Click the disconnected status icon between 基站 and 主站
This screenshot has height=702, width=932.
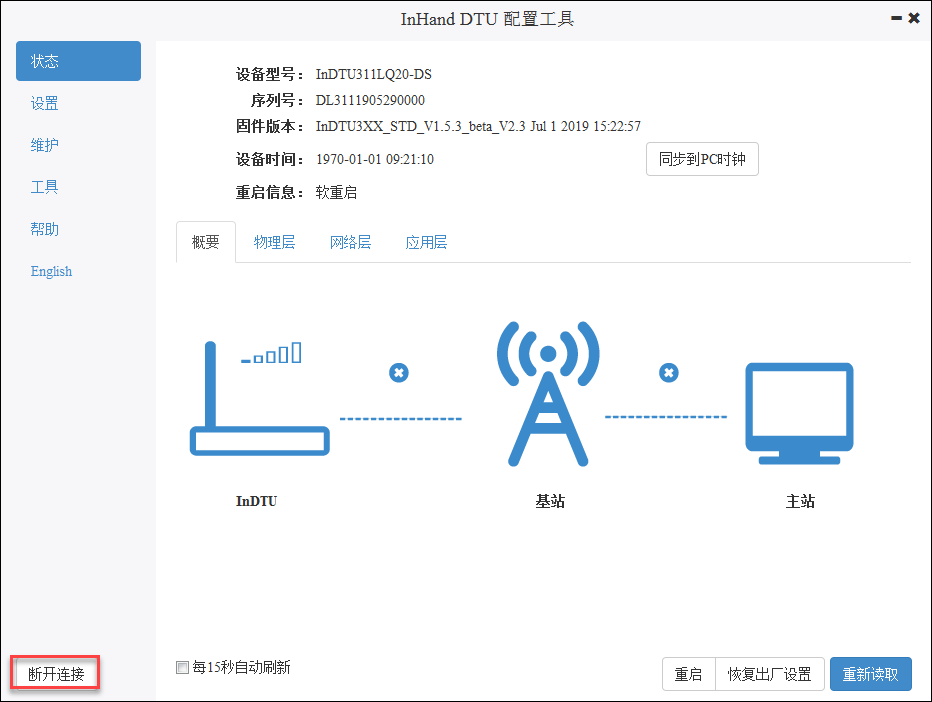[669, 373]
